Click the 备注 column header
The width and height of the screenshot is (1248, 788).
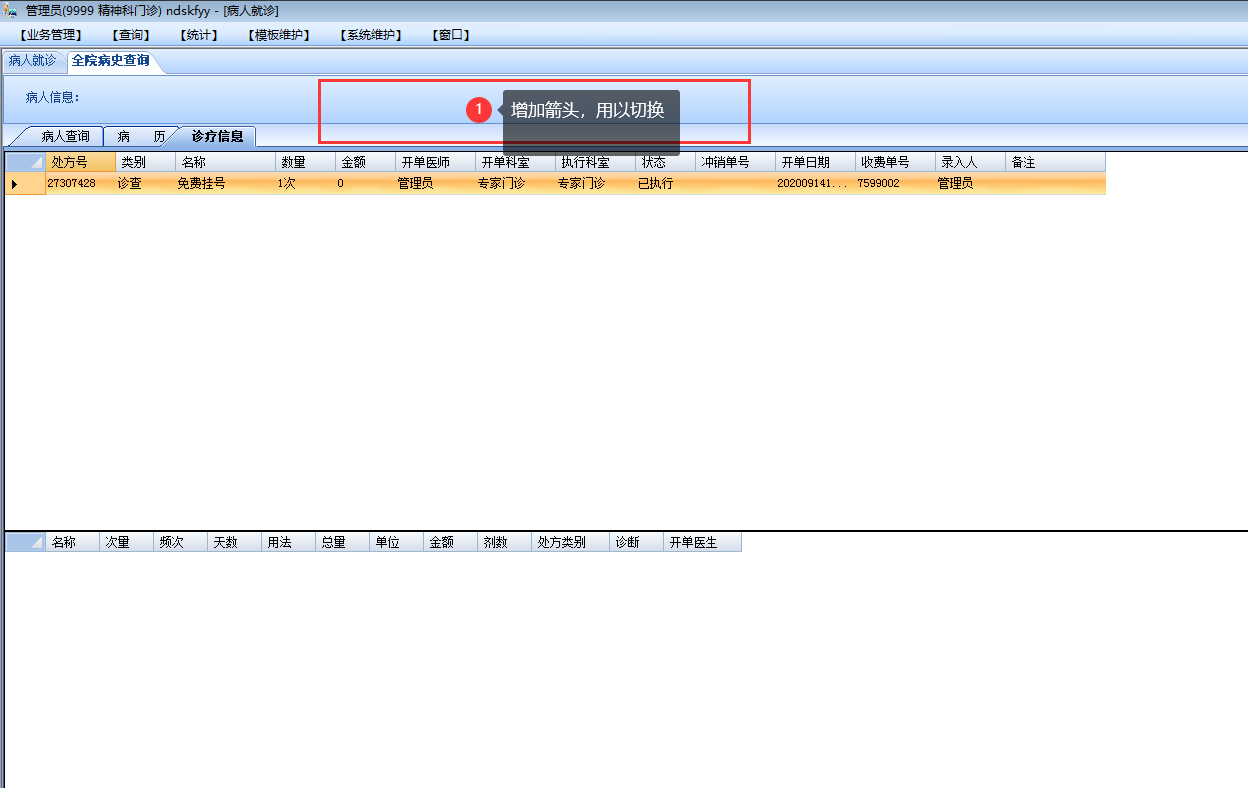point(1055,162)
